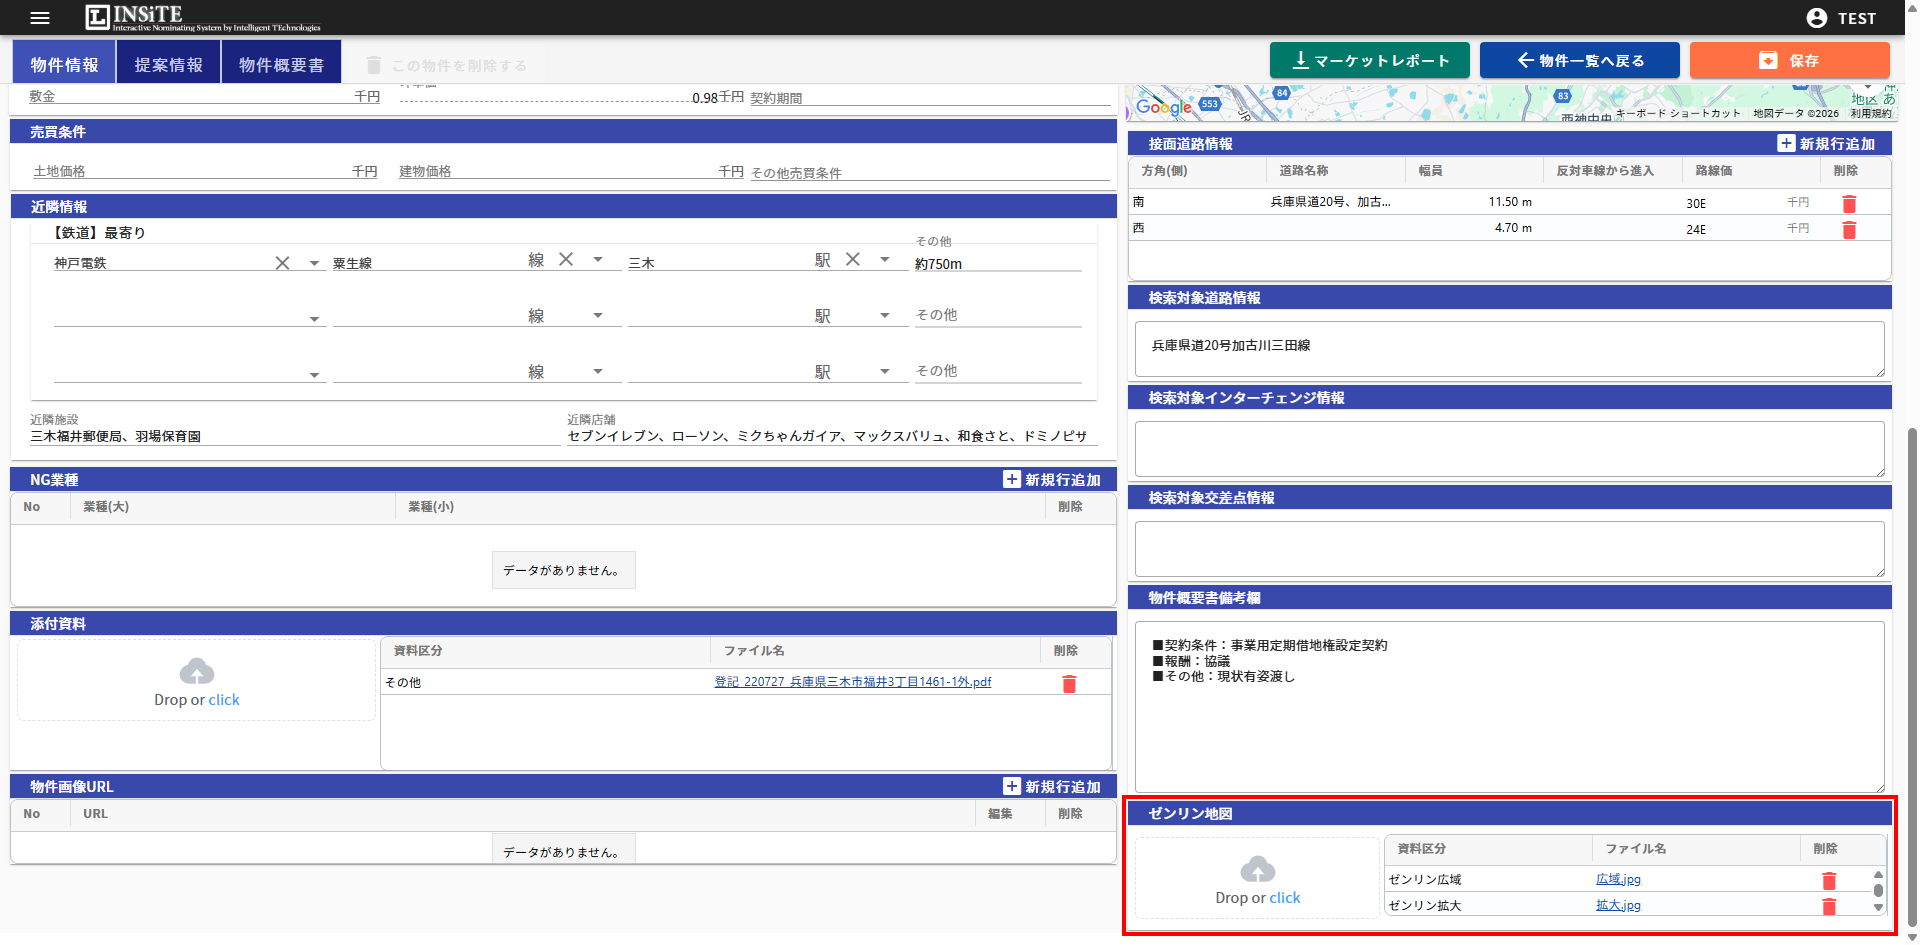The image size is (1920, 945).
Task: Click the 保存 save button
Action: coord(1789,61)
